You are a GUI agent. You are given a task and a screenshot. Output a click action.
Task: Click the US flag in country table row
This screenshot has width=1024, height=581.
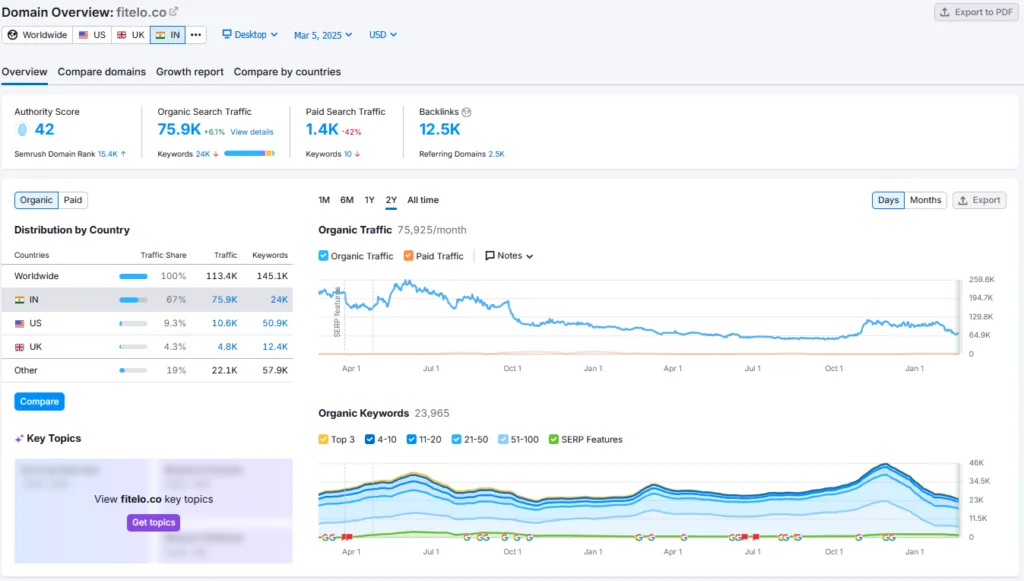coord(20,323)
